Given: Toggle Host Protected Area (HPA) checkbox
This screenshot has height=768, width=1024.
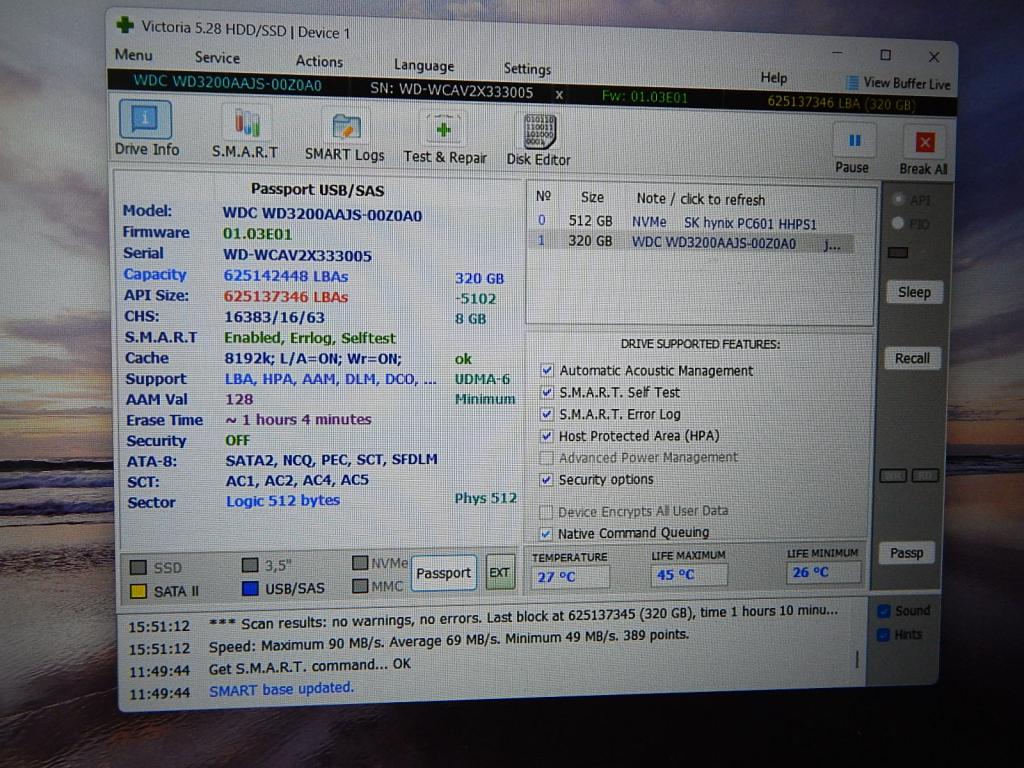Looking at the screenshot, I should [x=547, y=436].
